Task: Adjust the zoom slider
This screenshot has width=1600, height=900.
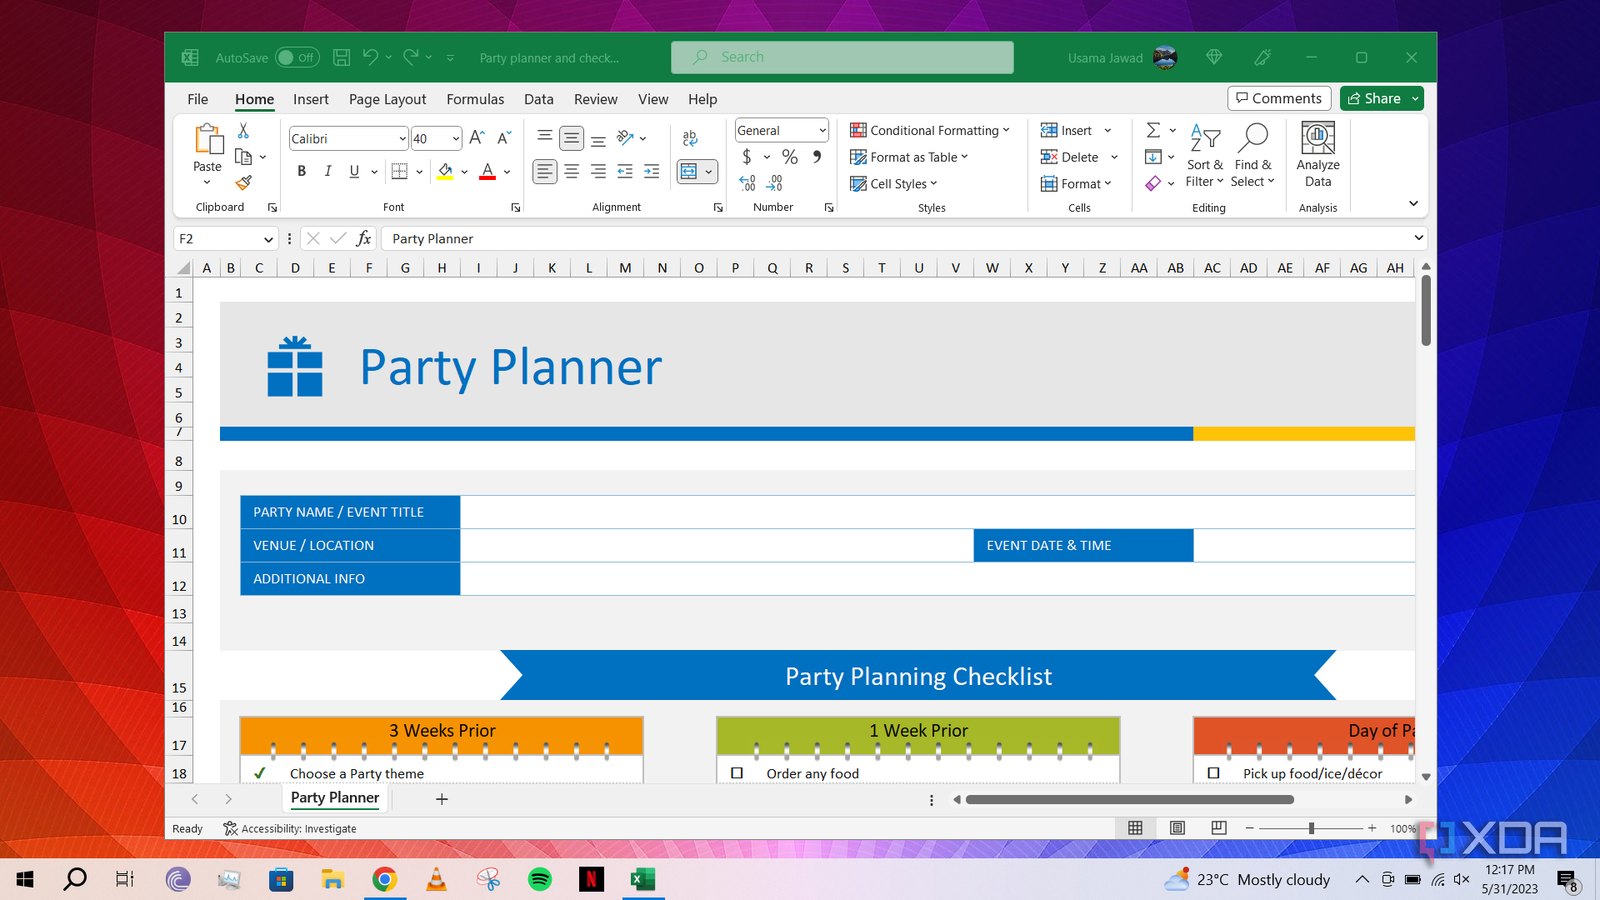Action: (x=1310, y=828)
